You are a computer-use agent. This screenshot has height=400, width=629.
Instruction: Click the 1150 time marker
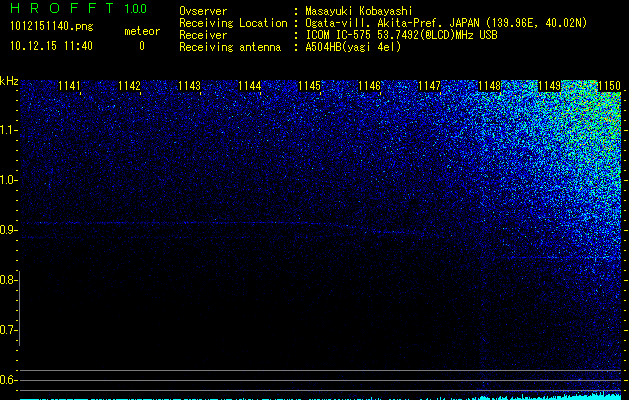point(609,86)
